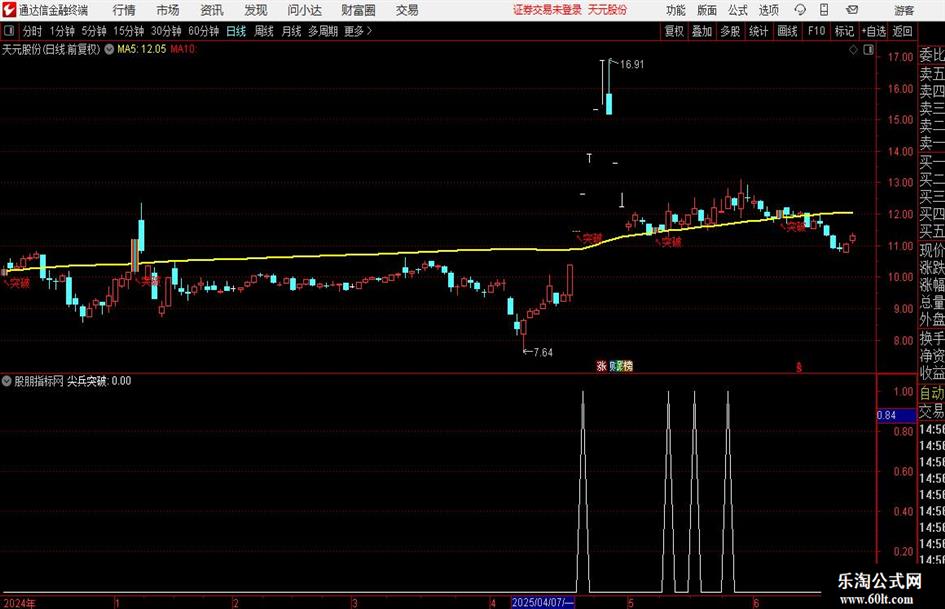The width and height of the screenshot is (945, 609).
Task: Open the 多周期 multi-period view
Action: coord(323,31)
